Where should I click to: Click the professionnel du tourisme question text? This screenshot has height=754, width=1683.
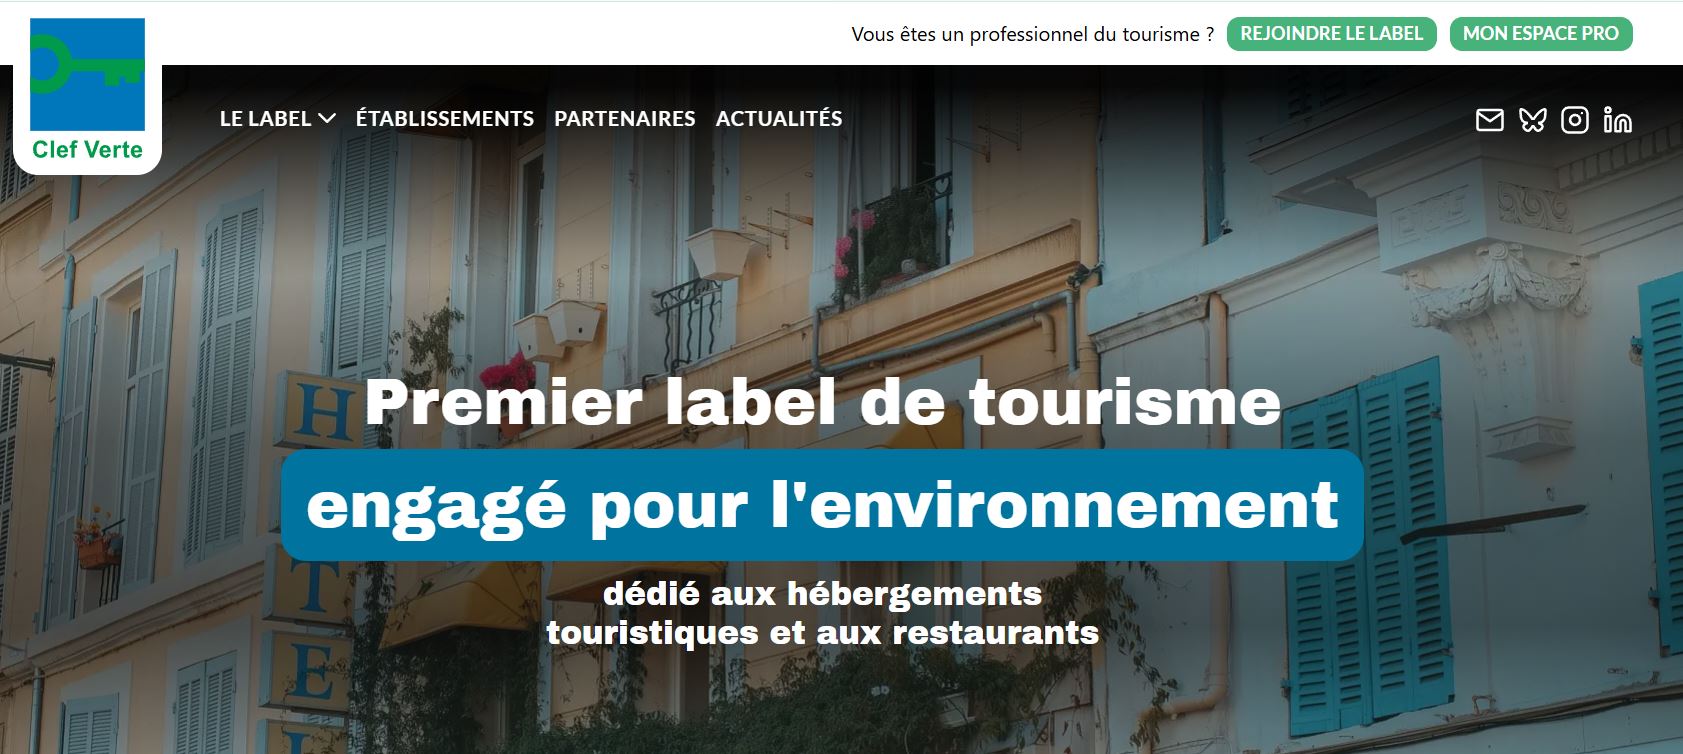tap(1033, 34)
